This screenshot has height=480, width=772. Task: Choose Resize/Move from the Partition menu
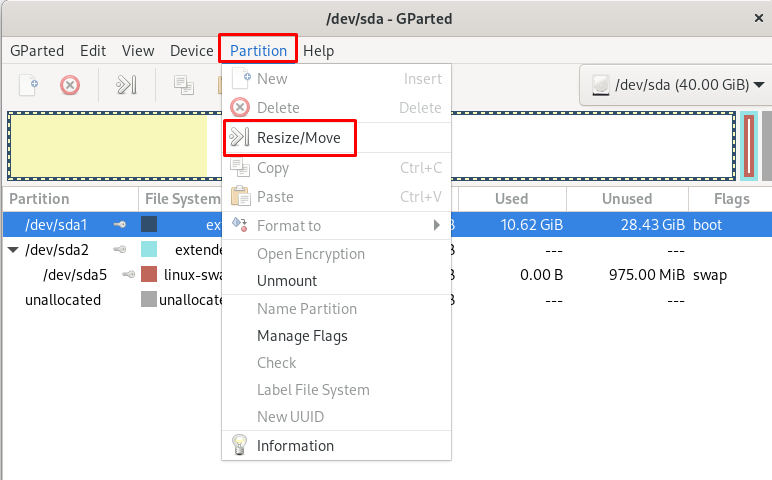pos(336,137)
